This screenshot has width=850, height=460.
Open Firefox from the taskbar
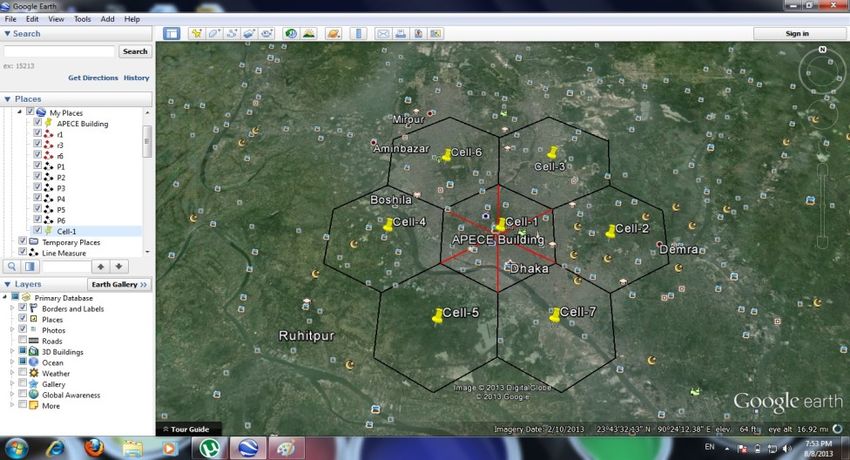pos(94,448)
